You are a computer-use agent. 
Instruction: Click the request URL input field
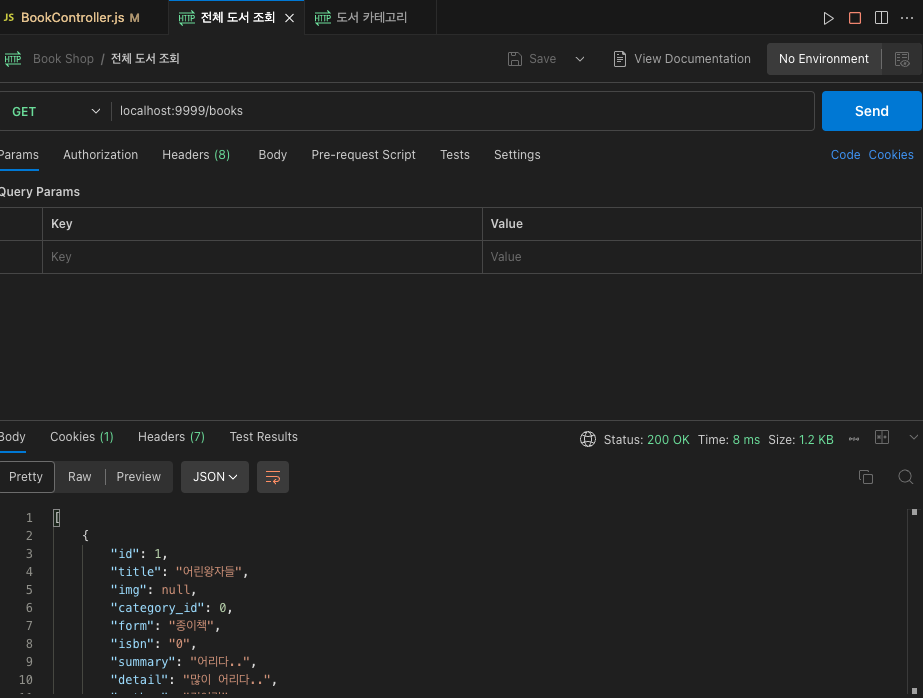[x=460, y=111]
